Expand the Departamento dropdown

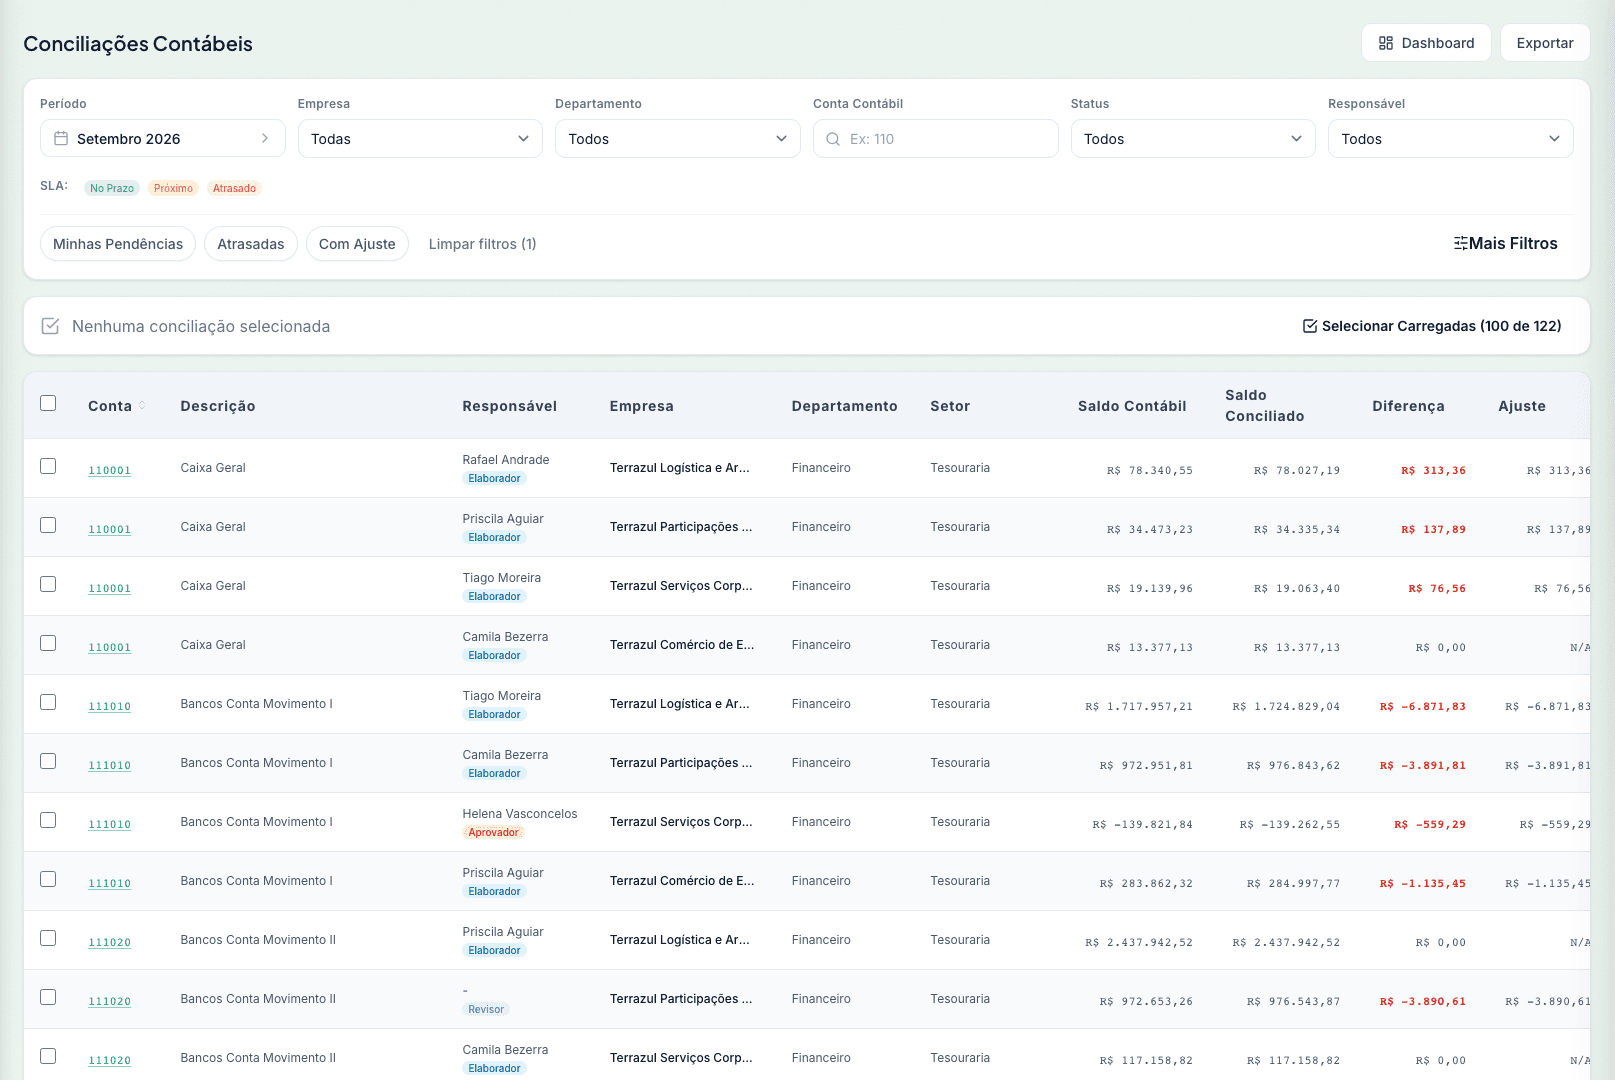point(678,139)
